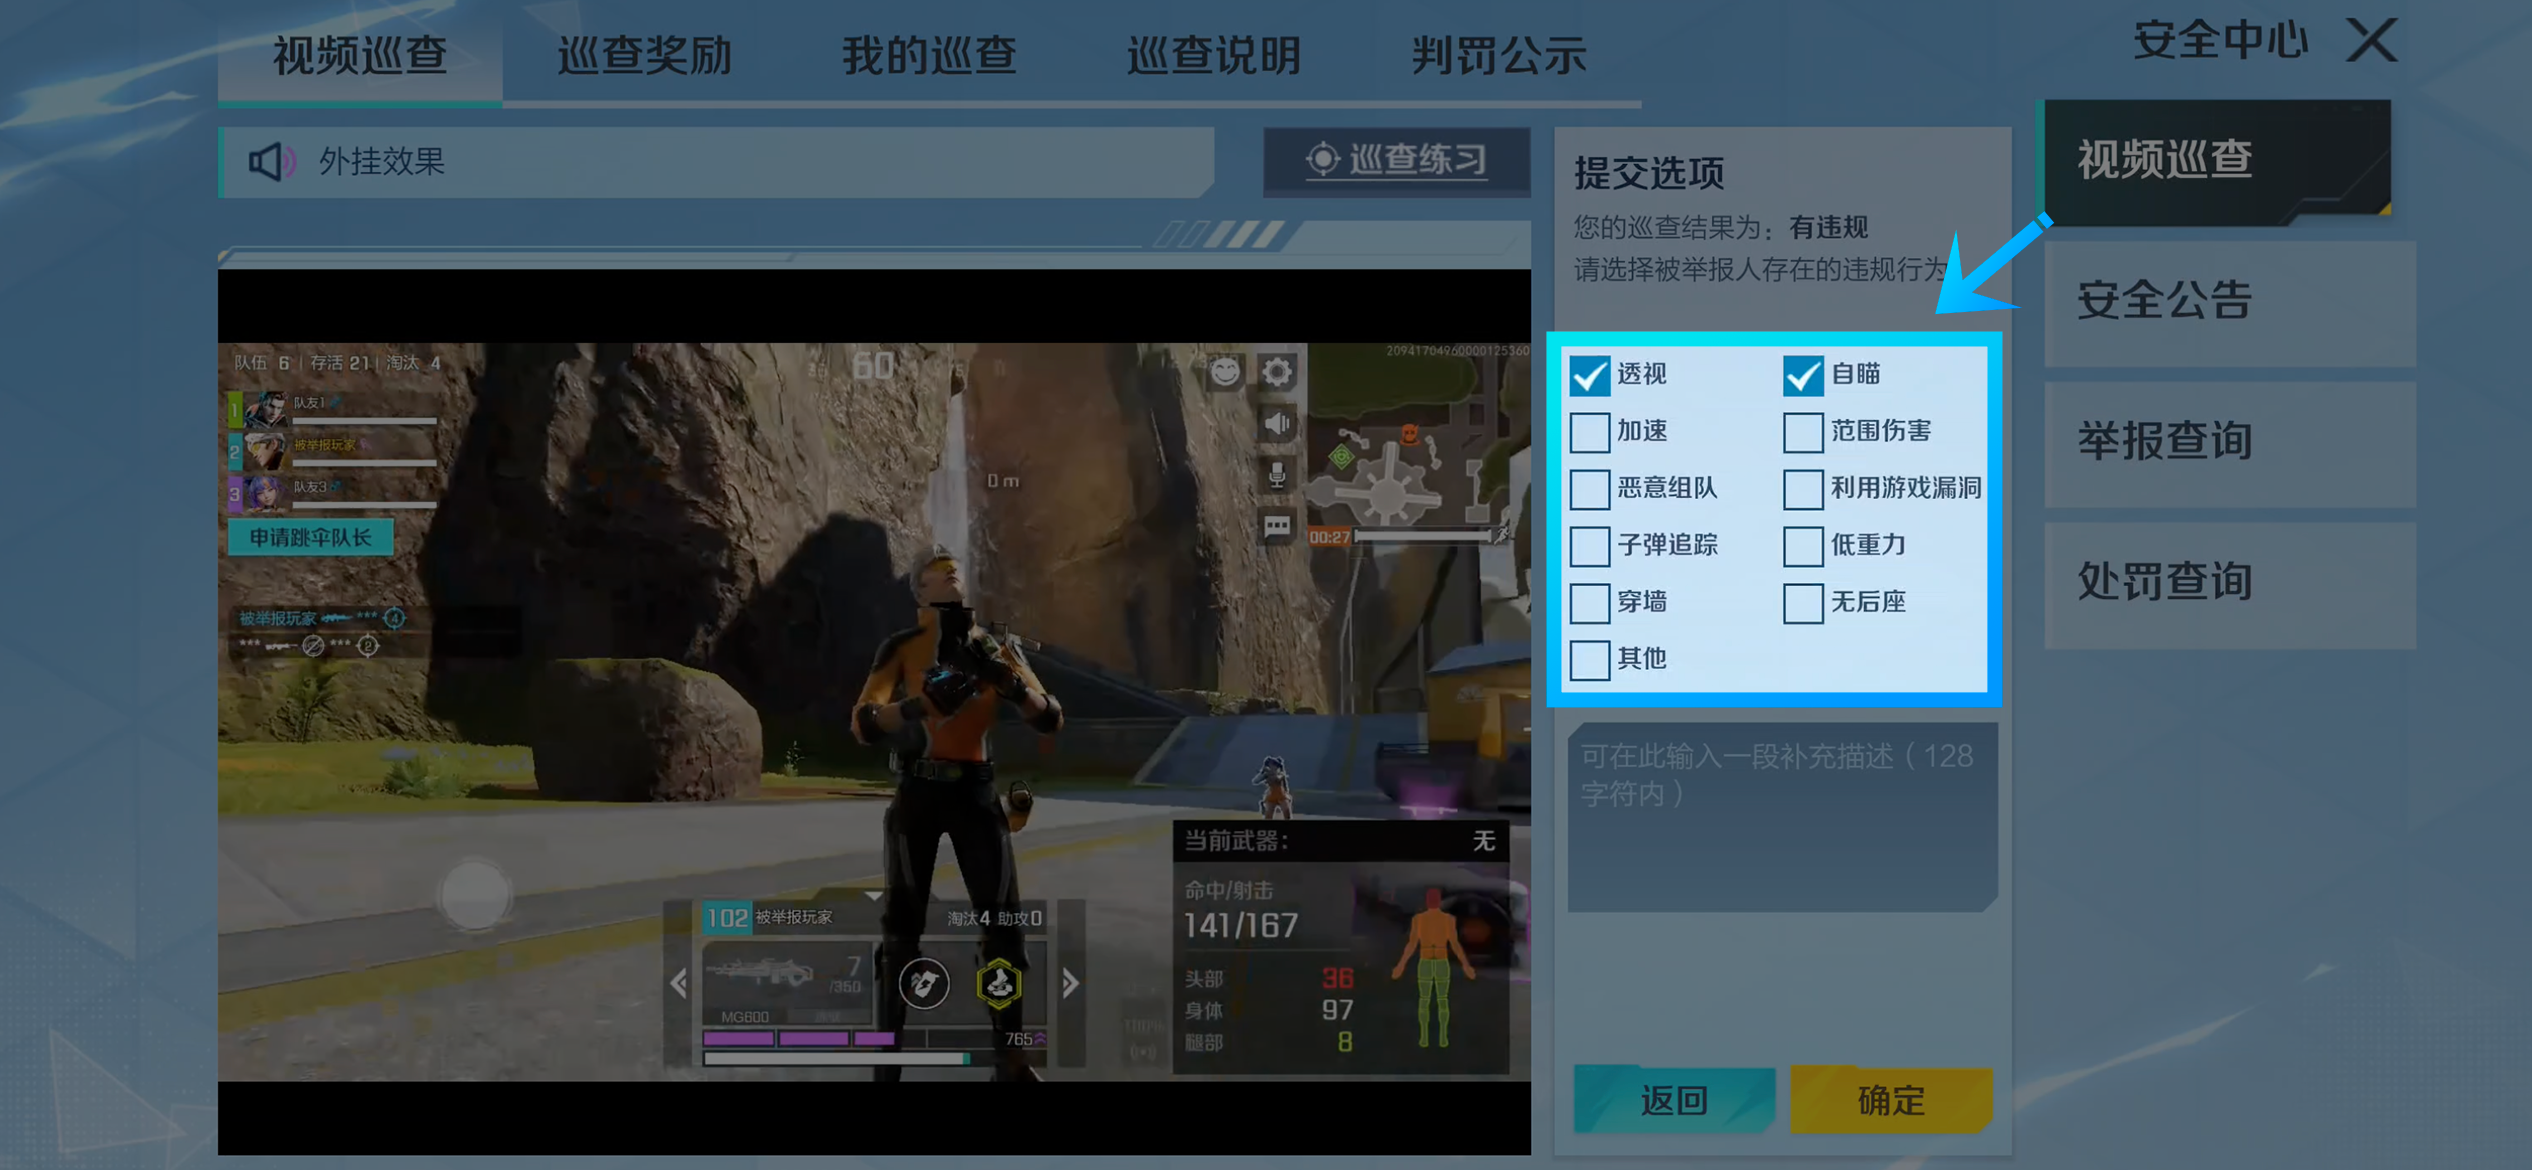The height and width of the screenshot is (1170, 2532).
Task: Click the 头部 36 hit stat
Action: pos(1269,977)
